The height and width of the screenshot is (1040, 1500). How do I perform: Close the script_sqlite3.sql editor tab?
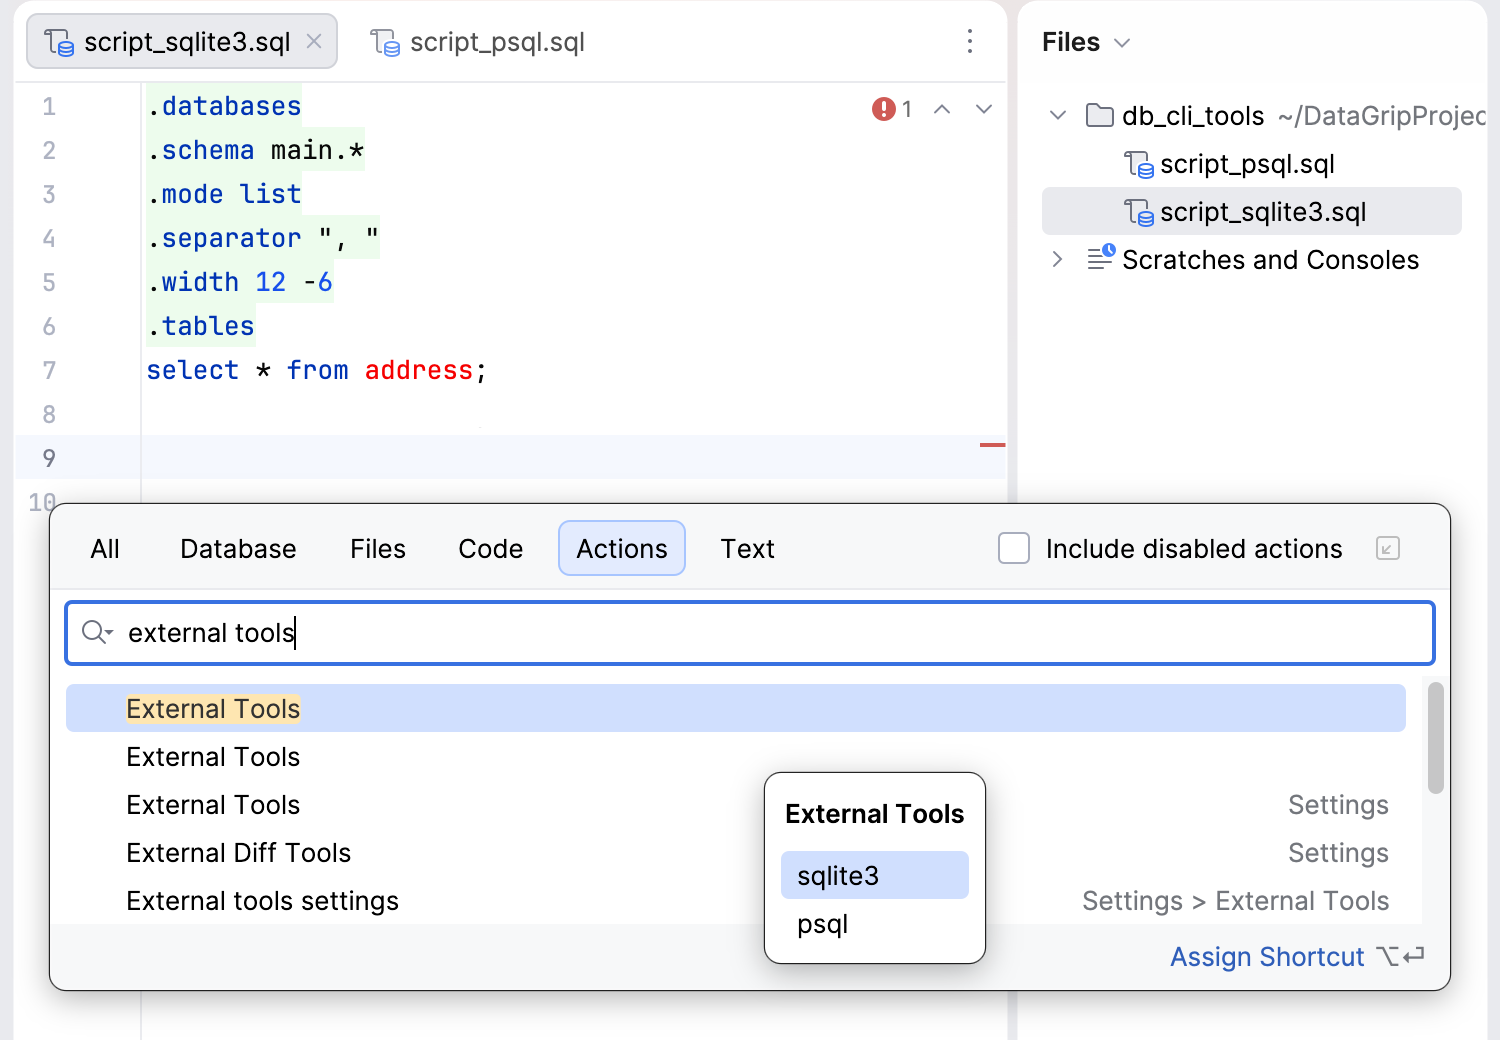[314, 41]
